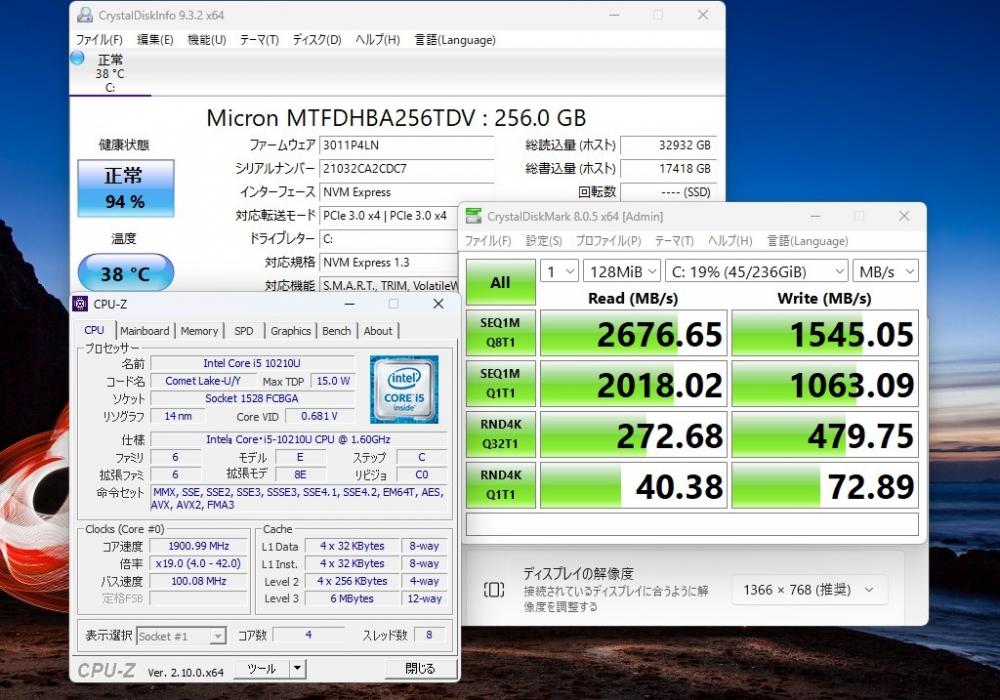Click the Intel Core i5 10210U name field

click(x=252, y=363)
